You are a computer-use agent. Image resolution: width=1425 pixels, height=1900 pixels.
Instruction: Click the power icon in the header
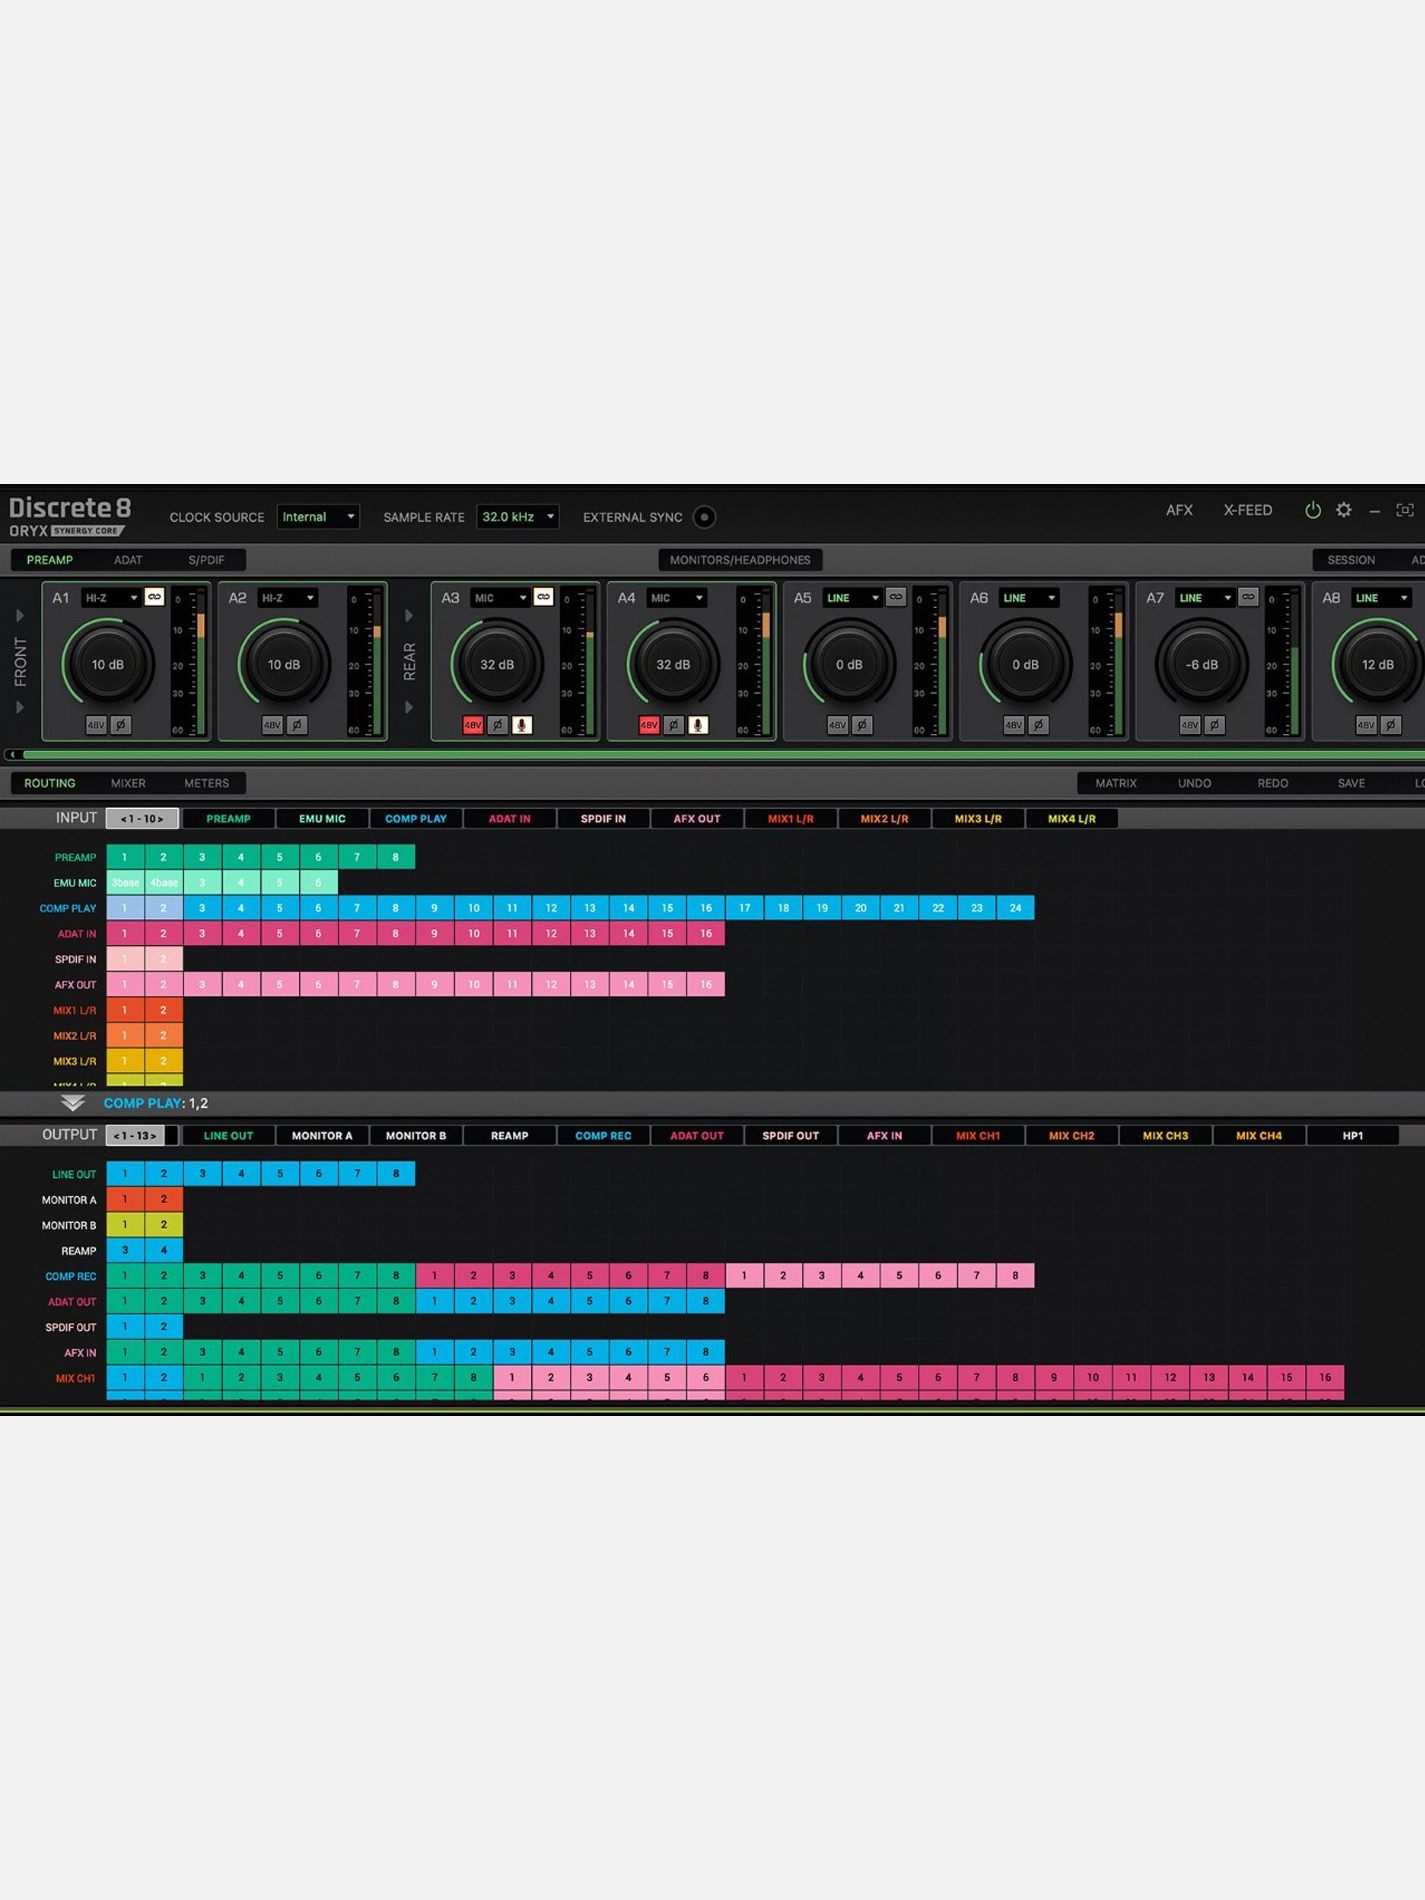(x=1312, y=510)
